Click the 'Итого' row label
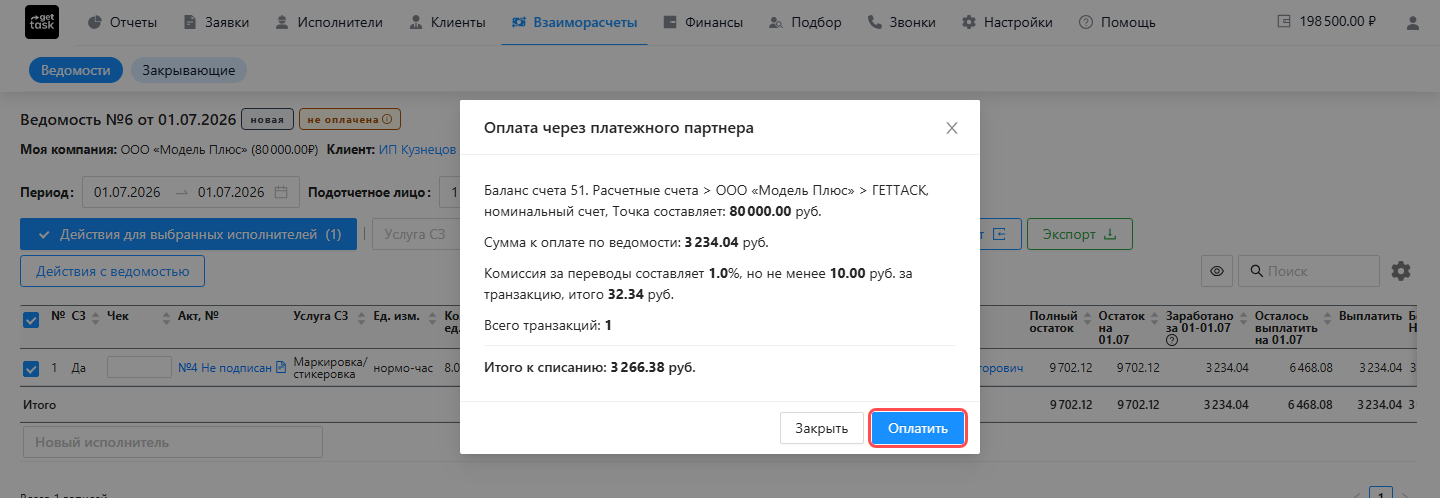Viewport: 1440px width, 498px height. (39, 405)
